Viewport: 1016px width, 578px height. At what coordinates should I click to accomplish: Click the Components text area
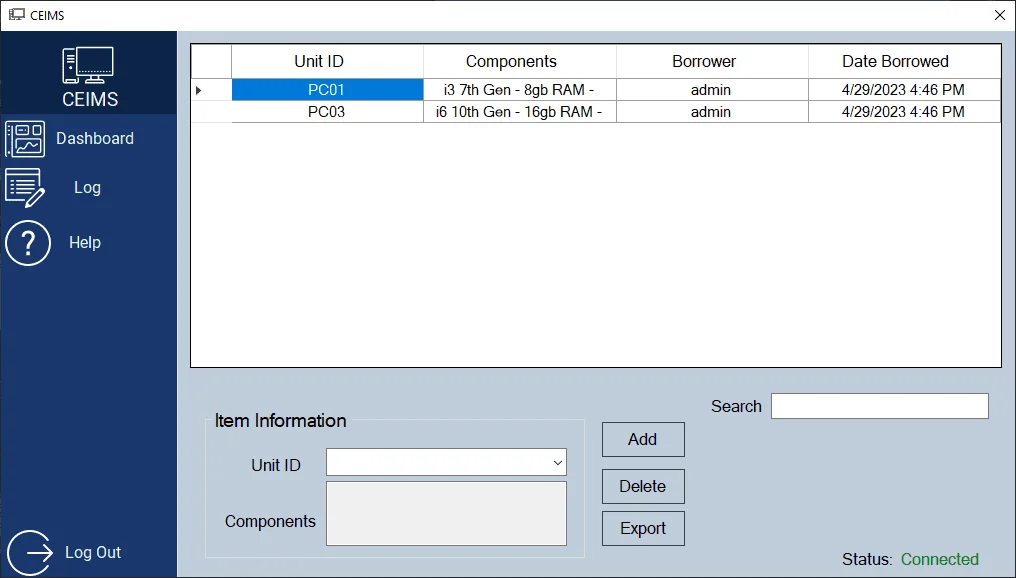pyautogui.click(x=446, y=513)
